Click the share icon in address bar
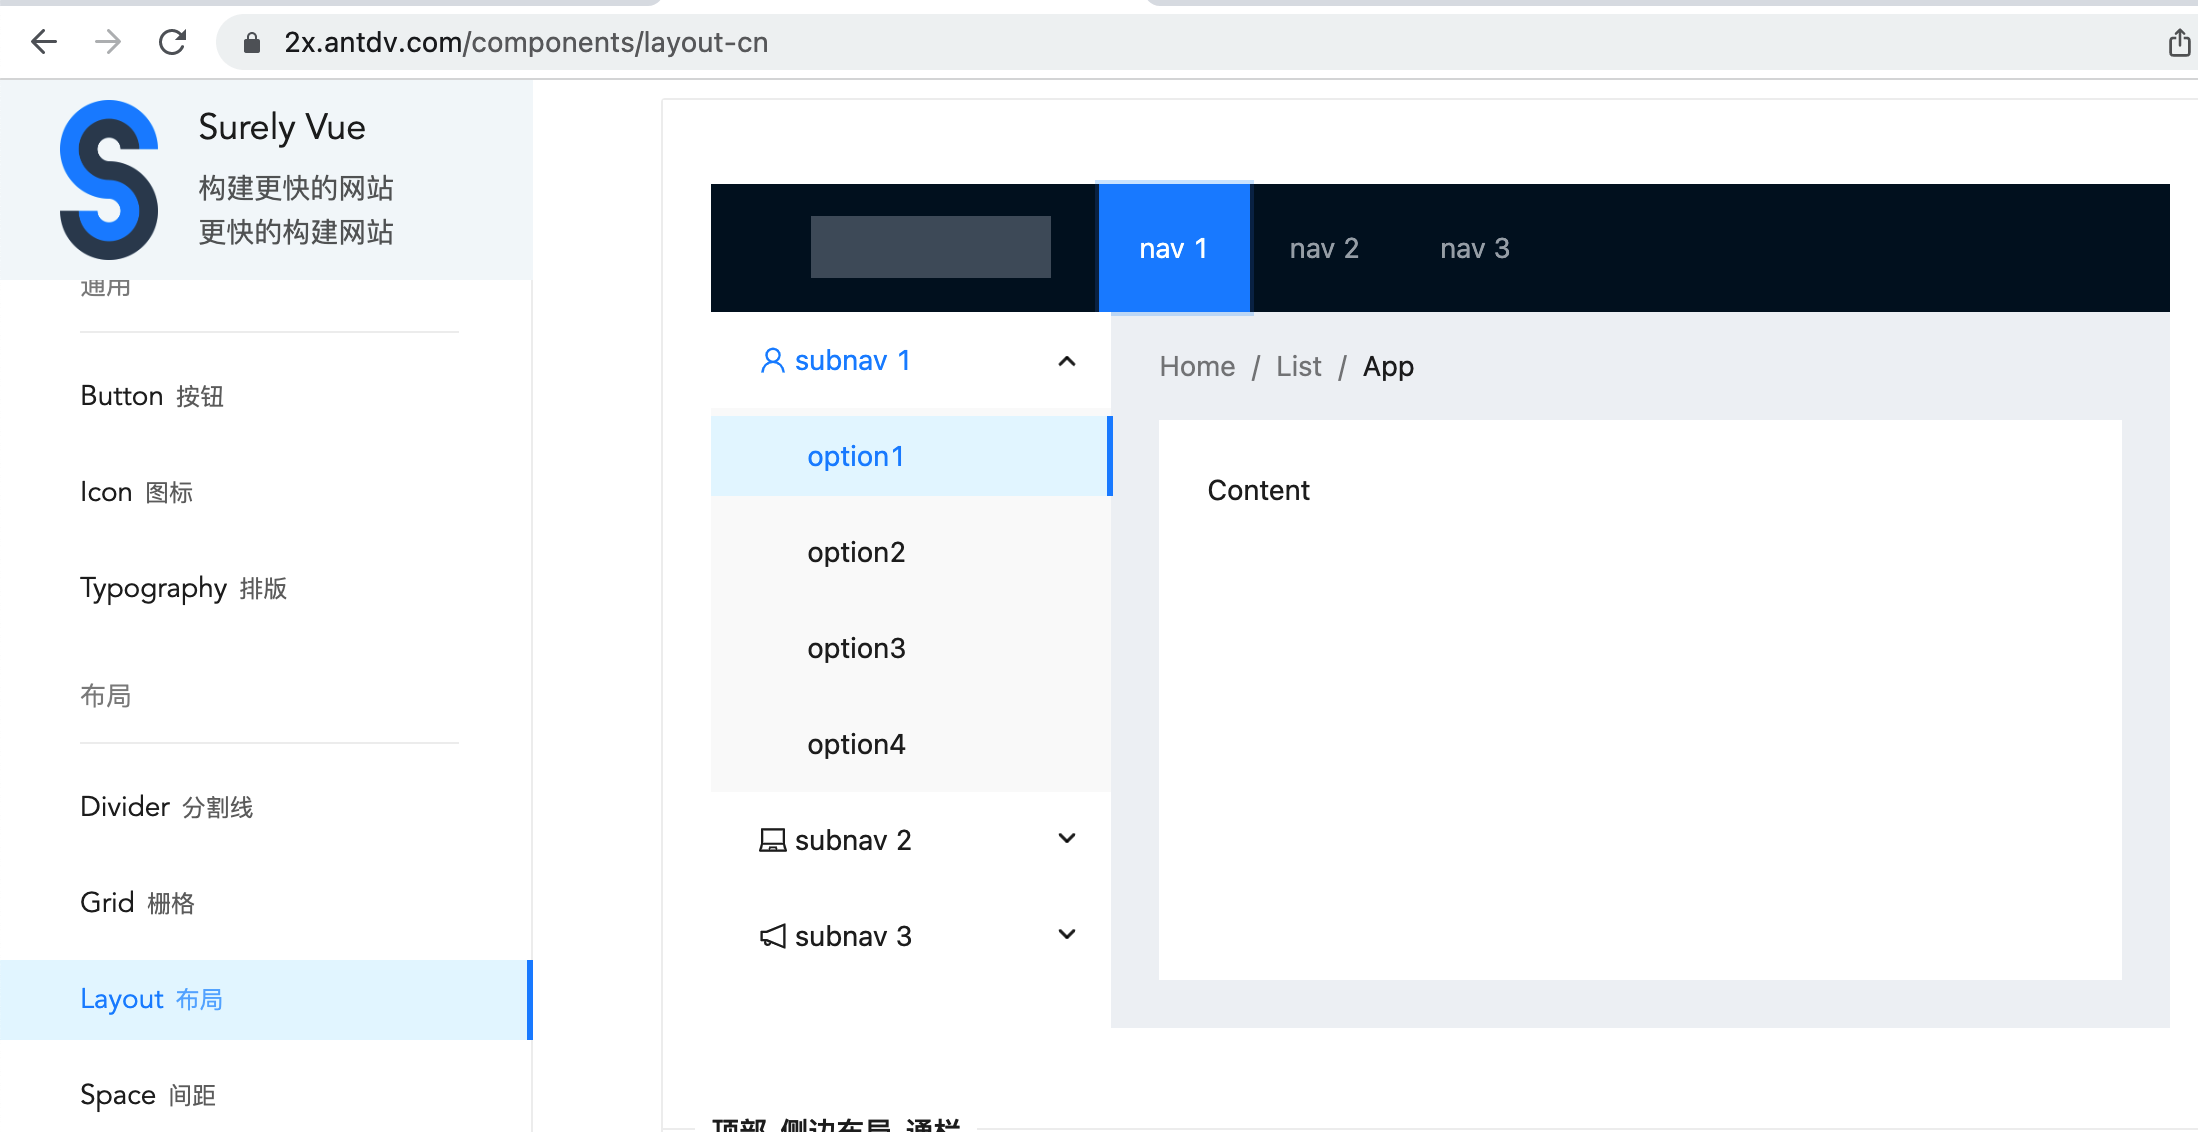The height and width of the screenshot is (1132, 2198). click(2179, 42)
